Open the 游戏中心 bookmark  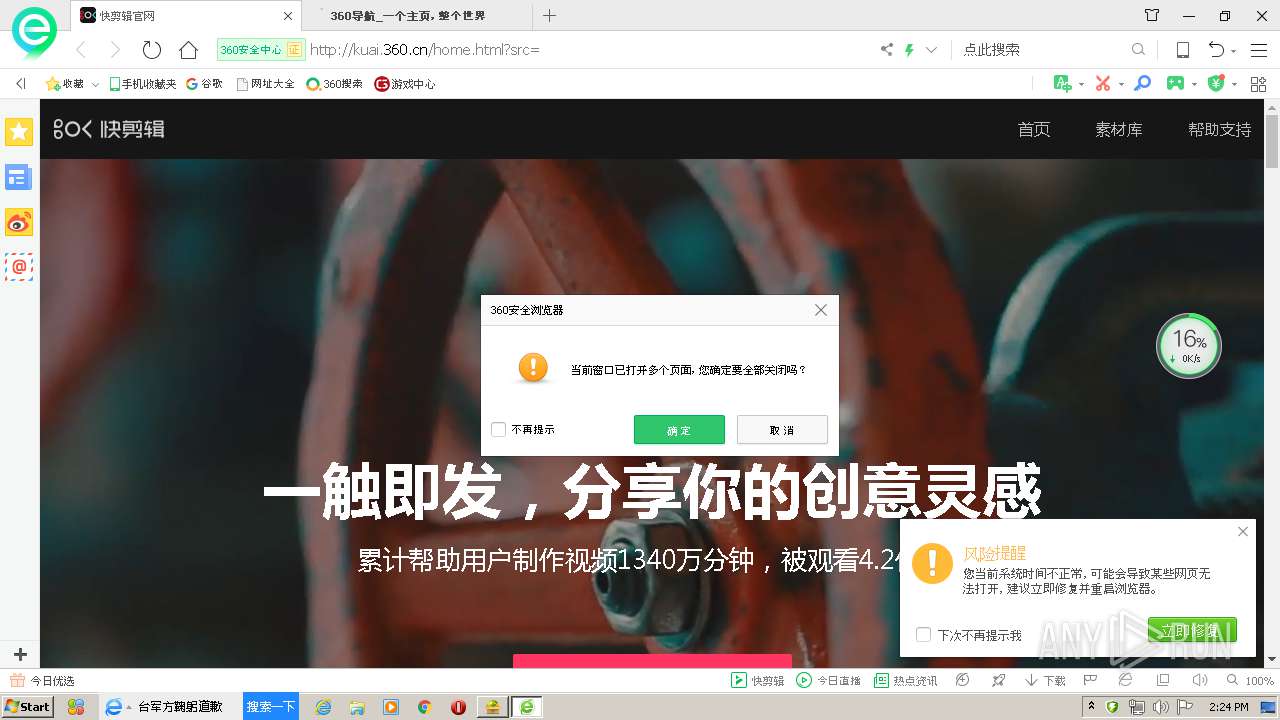coord(404,84)
